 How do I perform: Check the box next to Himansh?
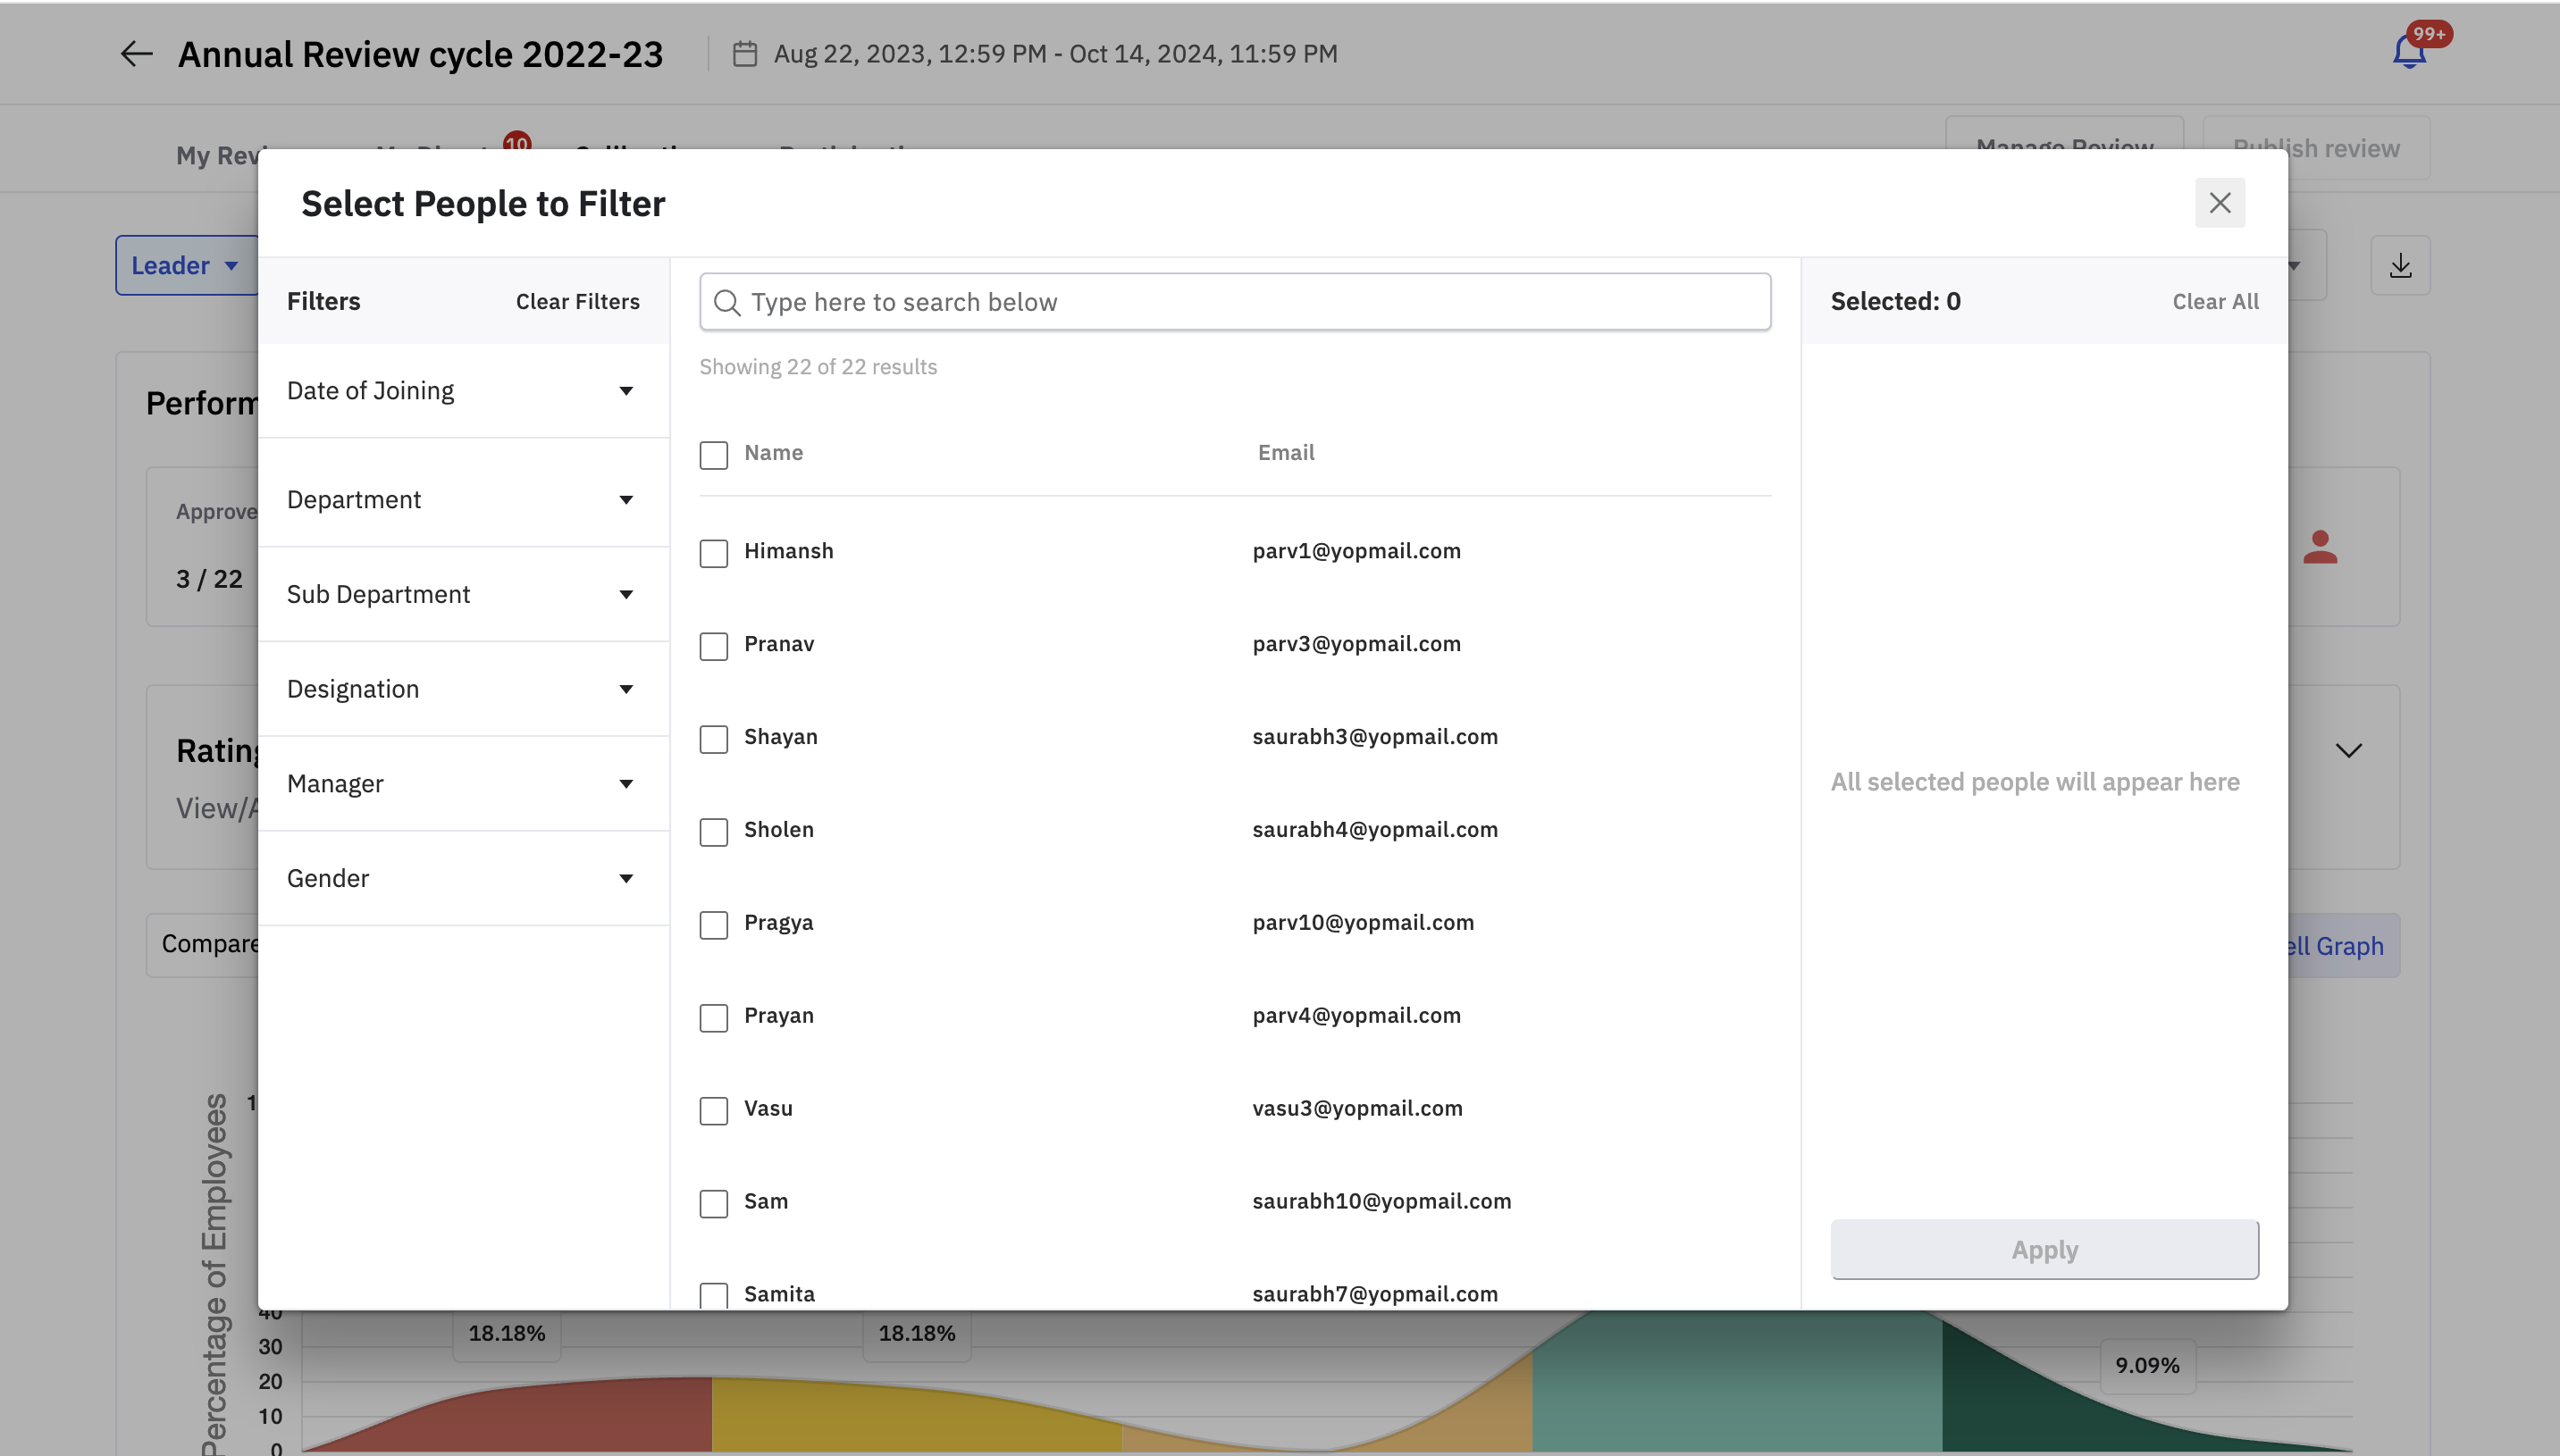pos(713,553)
